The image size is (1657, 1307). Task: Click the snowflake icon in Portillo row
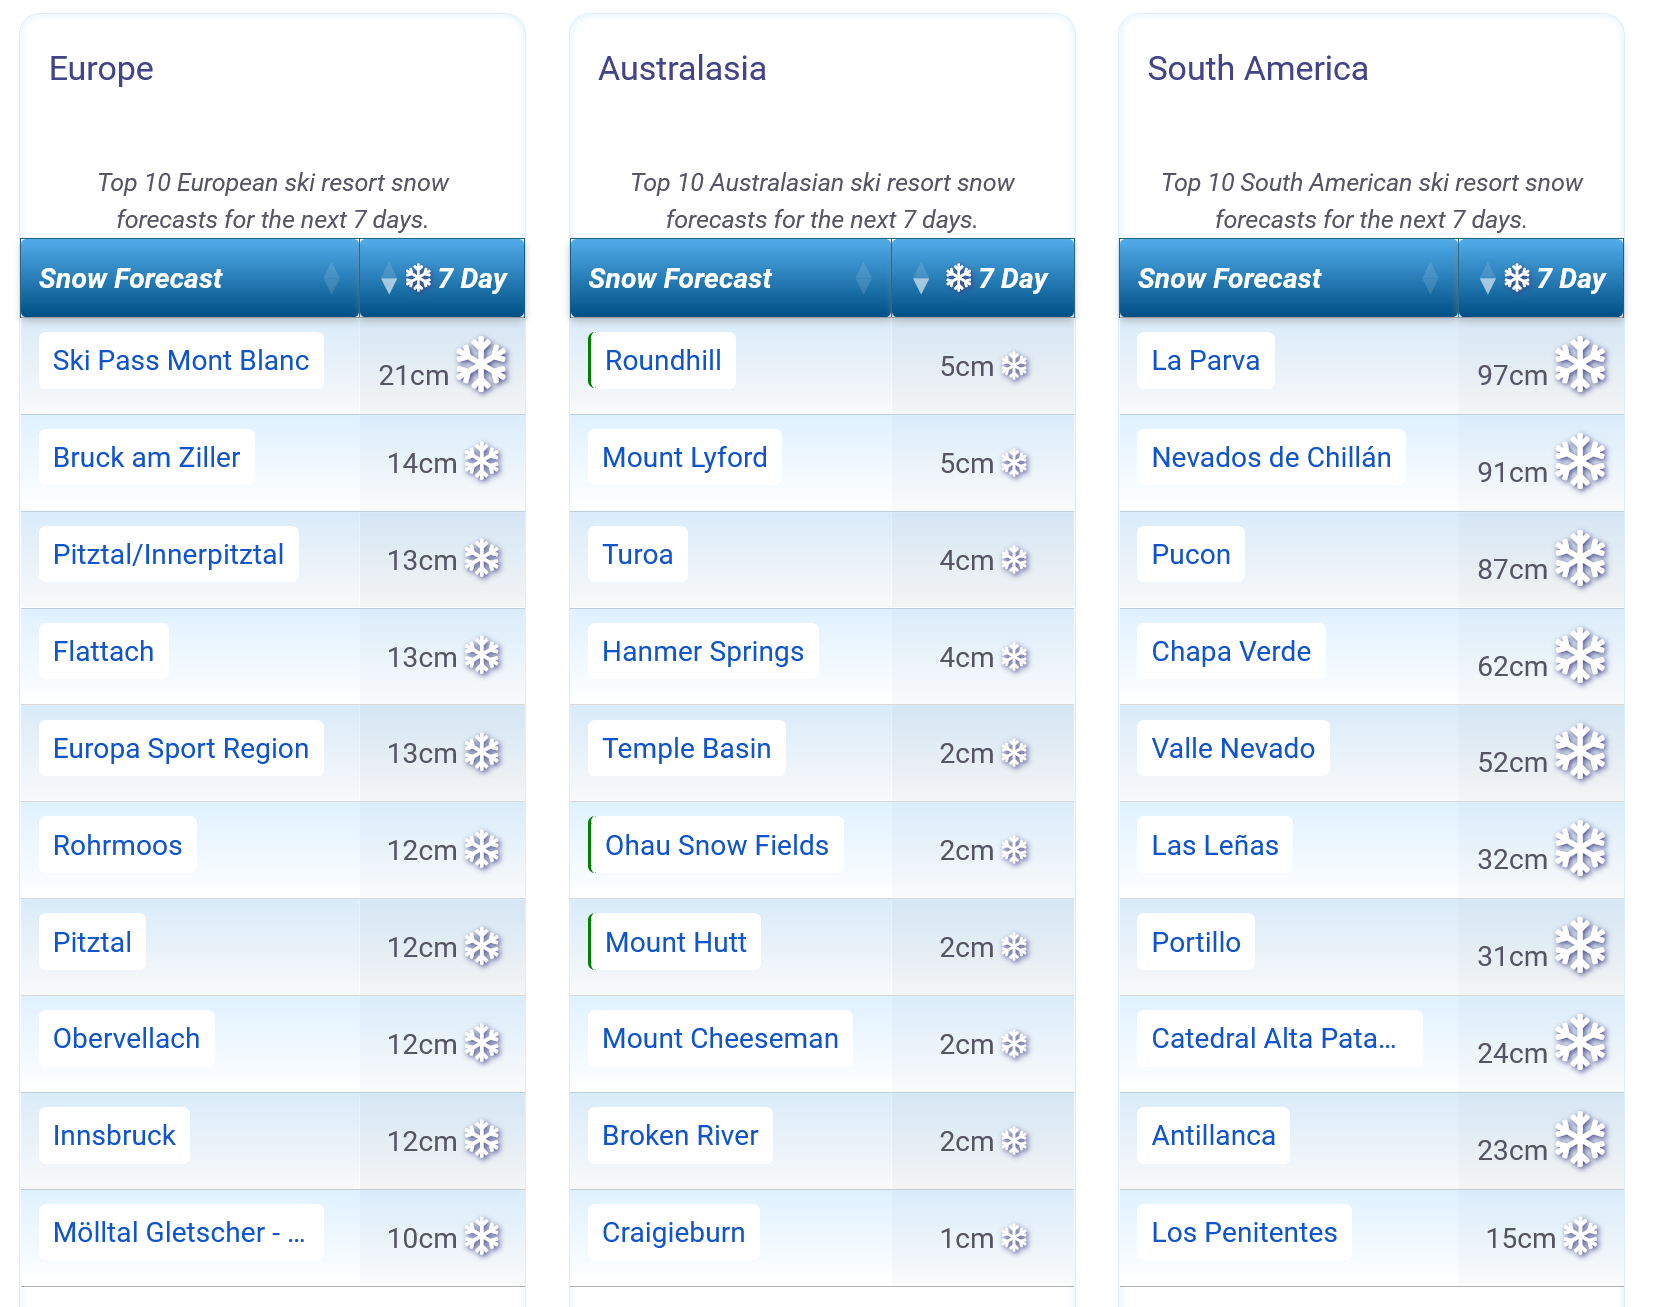coord(1581,946)
